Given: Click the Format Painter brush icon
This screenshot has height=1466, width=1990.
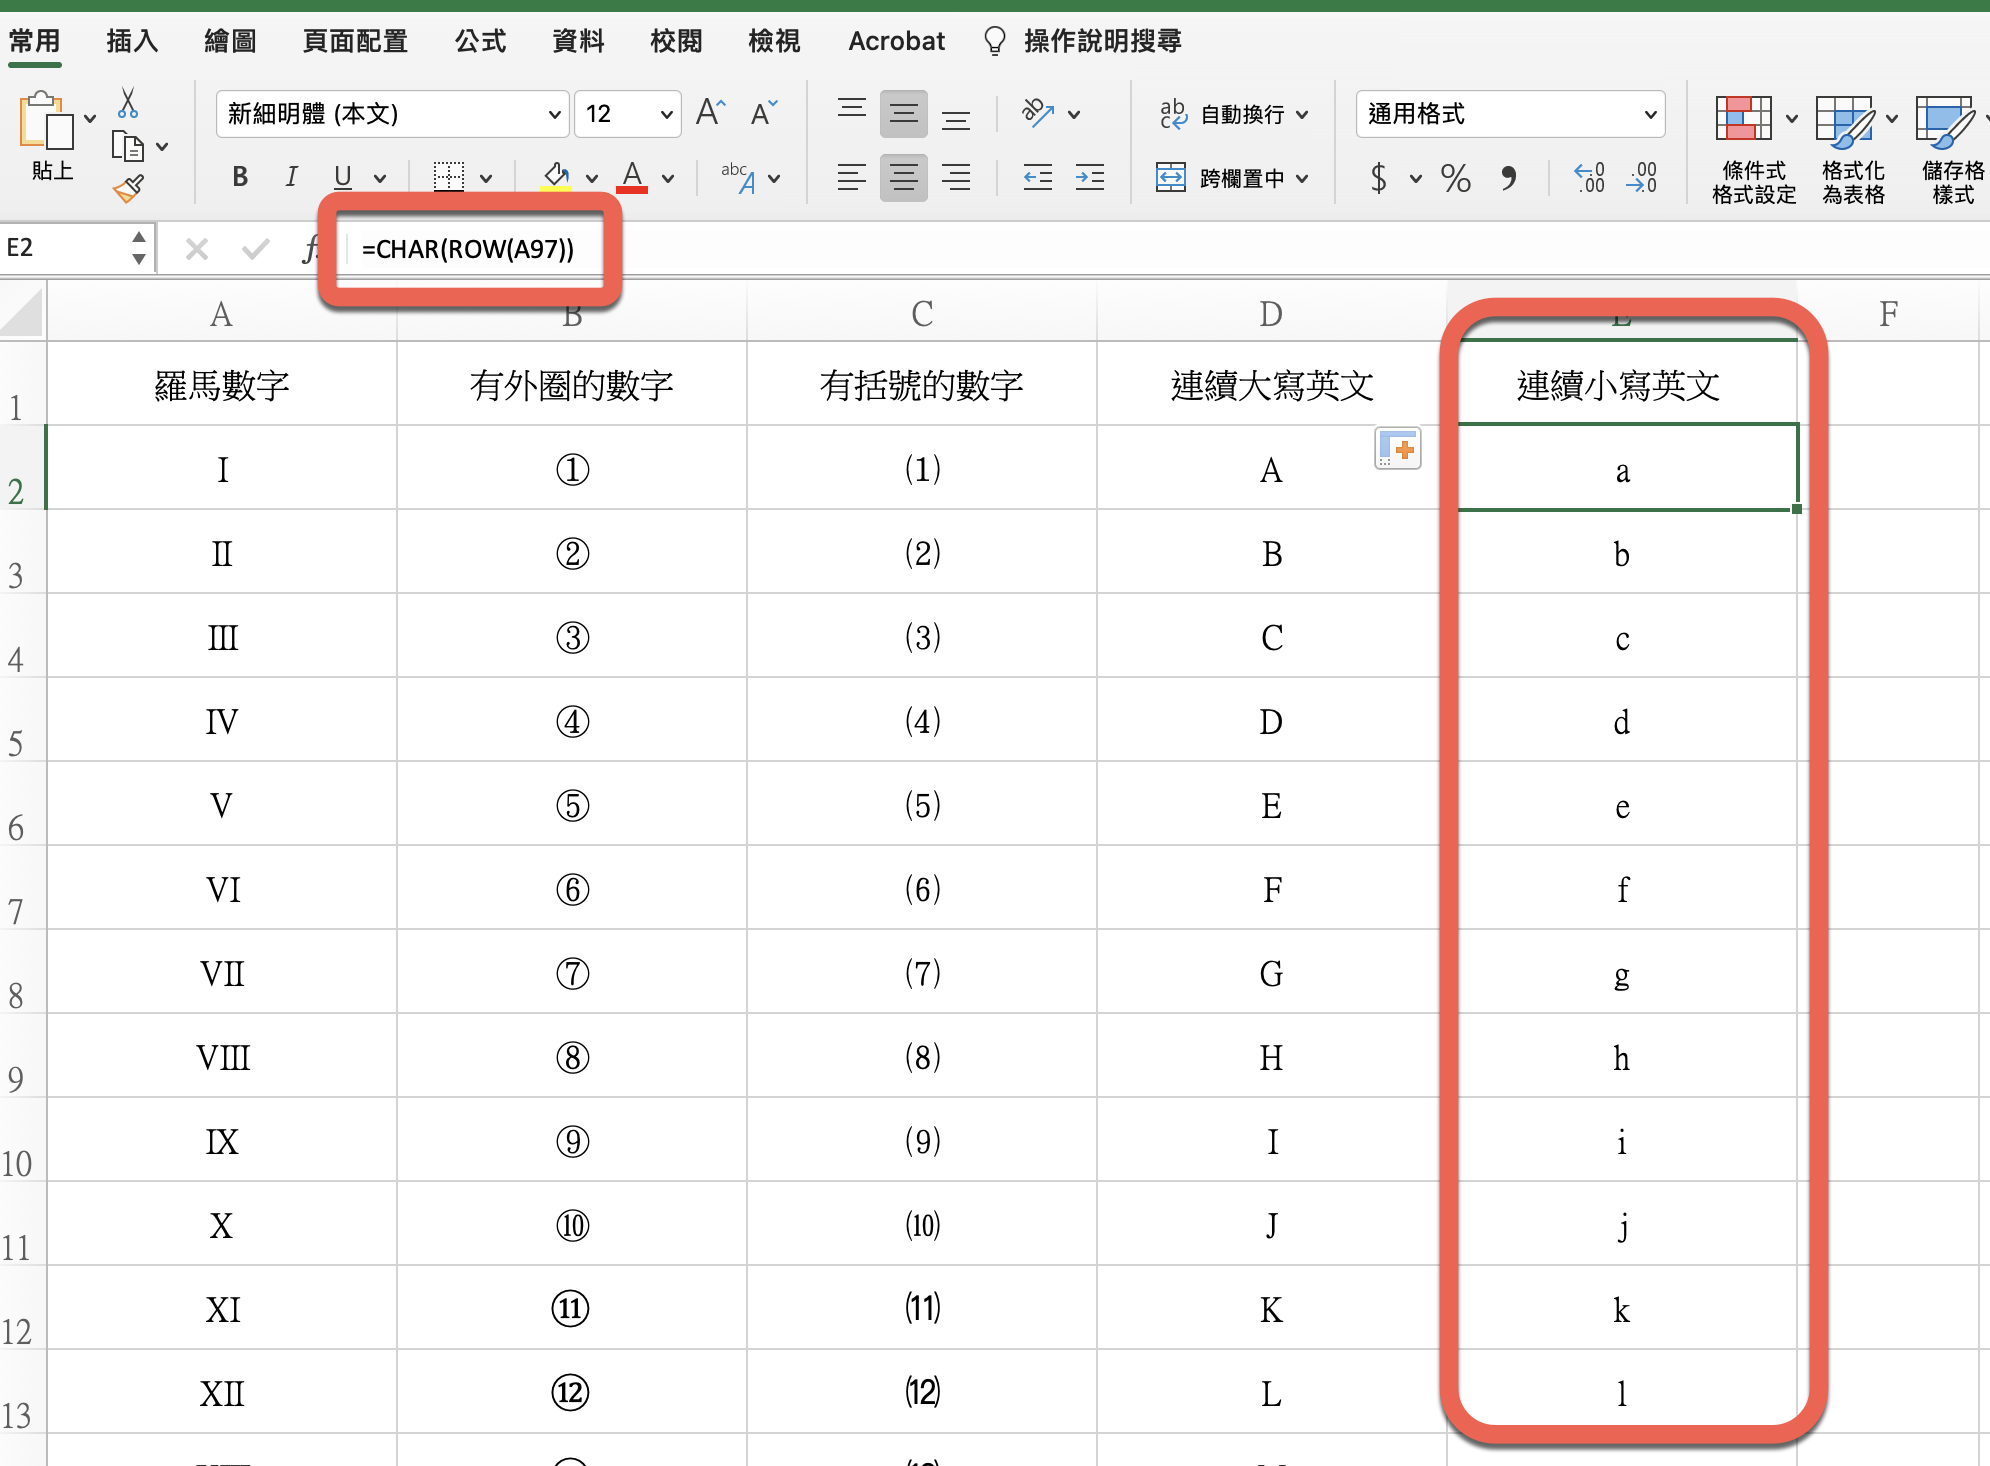Looking at the screenshot, I should tap(128, 188).
